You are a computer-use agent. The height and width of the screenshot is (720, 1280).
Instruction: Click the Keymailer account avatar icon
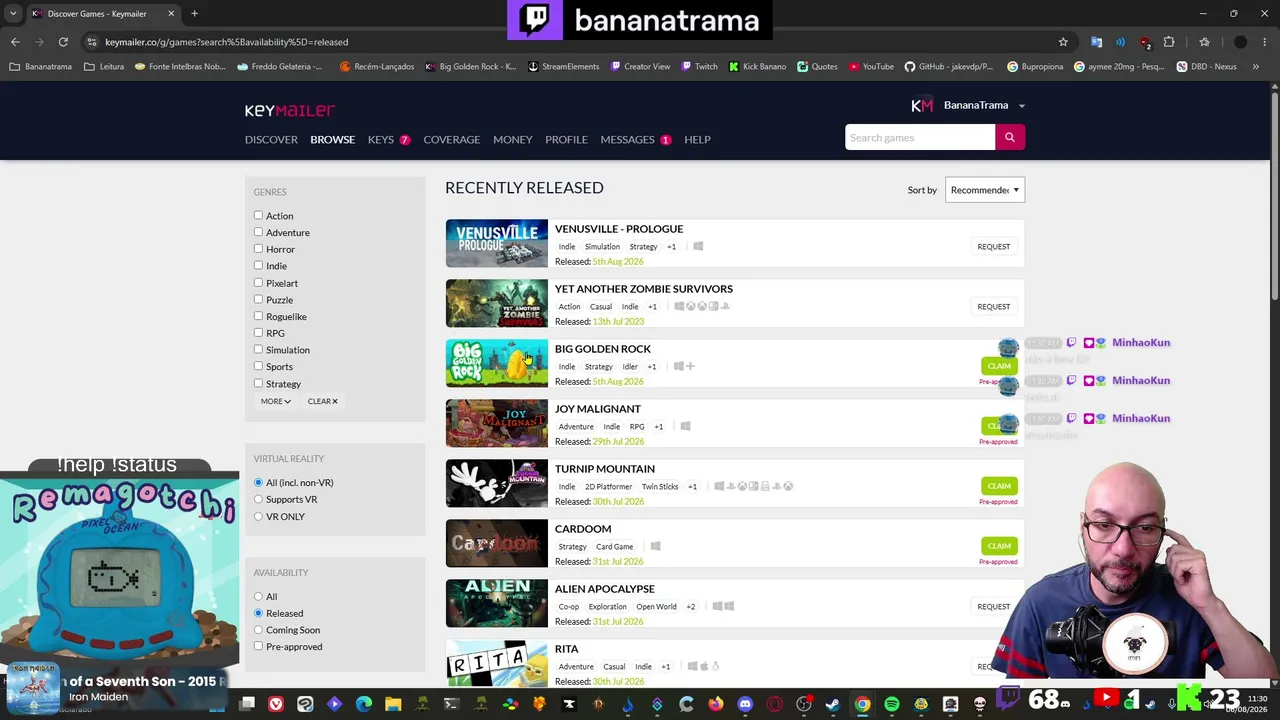tap(922, 105)
